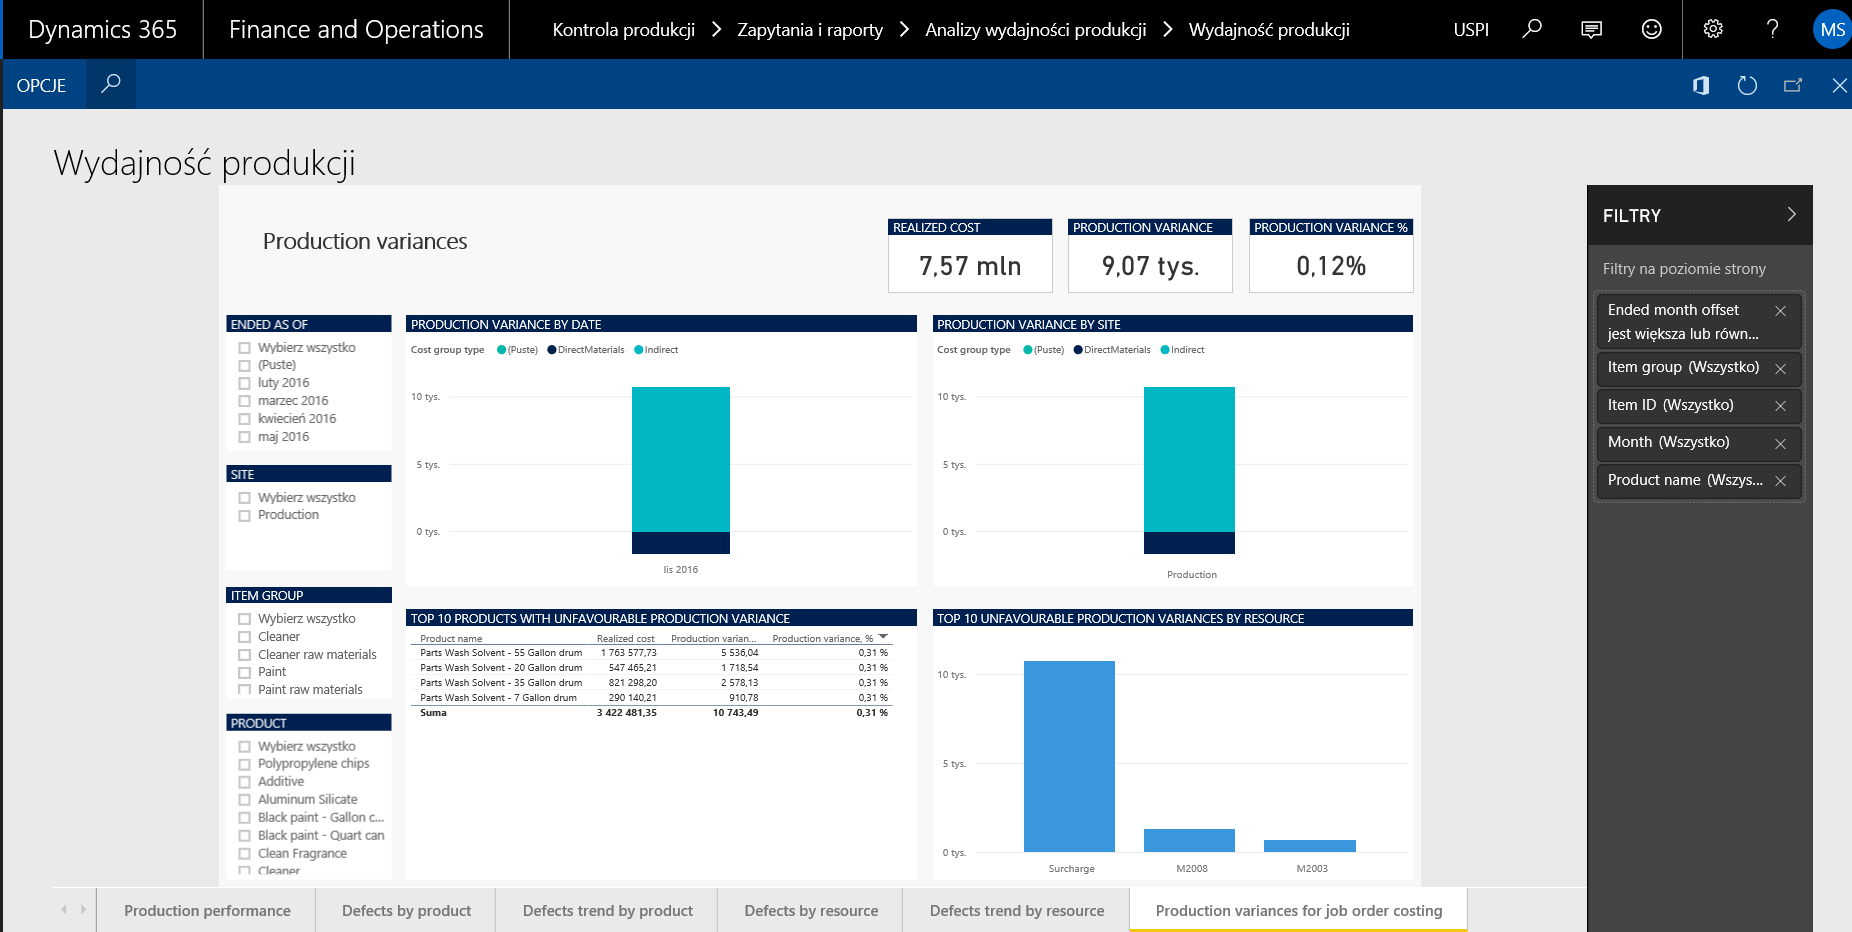Navigate to Zapytania i raporty breadcrumb
Viewport: 1852px width, 932px height.
tap(810, 30)
